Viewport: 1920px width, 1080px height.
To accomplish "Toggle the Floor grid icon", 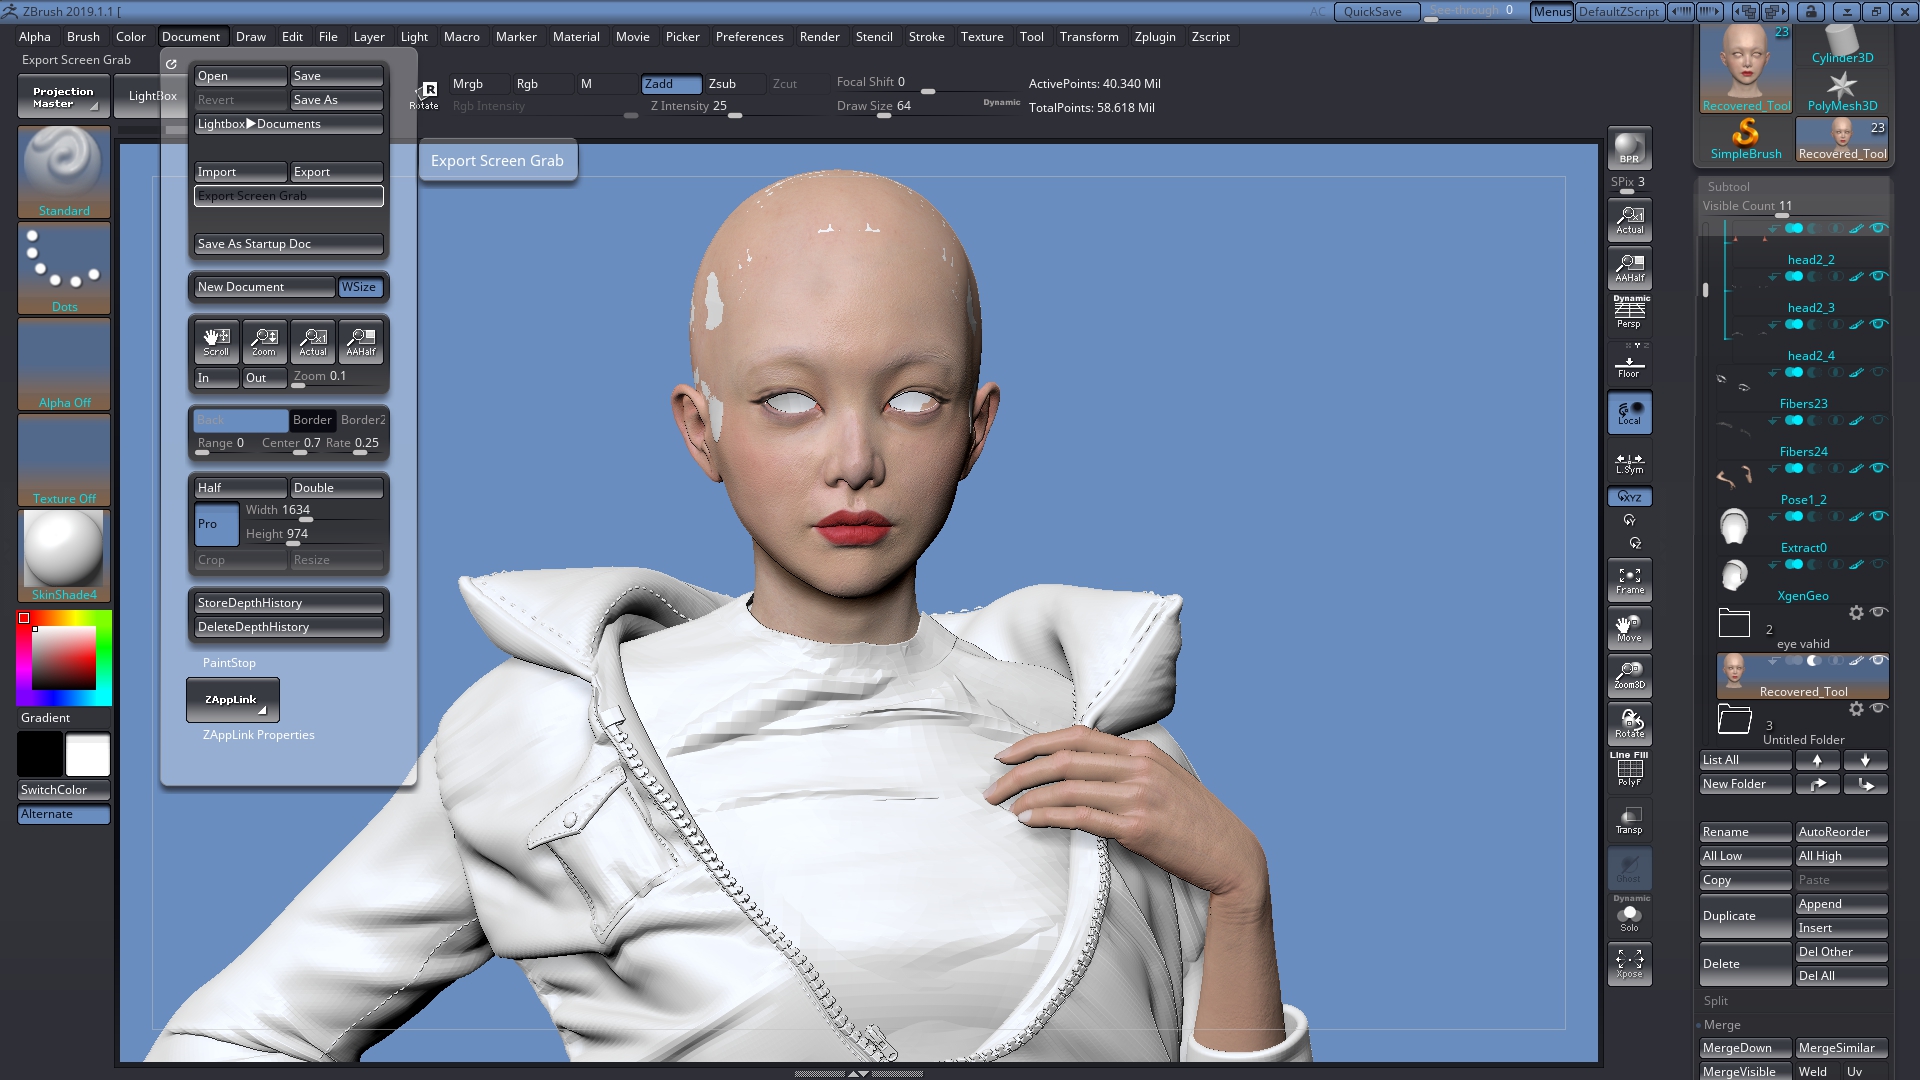I will [x=1629, y=364].
